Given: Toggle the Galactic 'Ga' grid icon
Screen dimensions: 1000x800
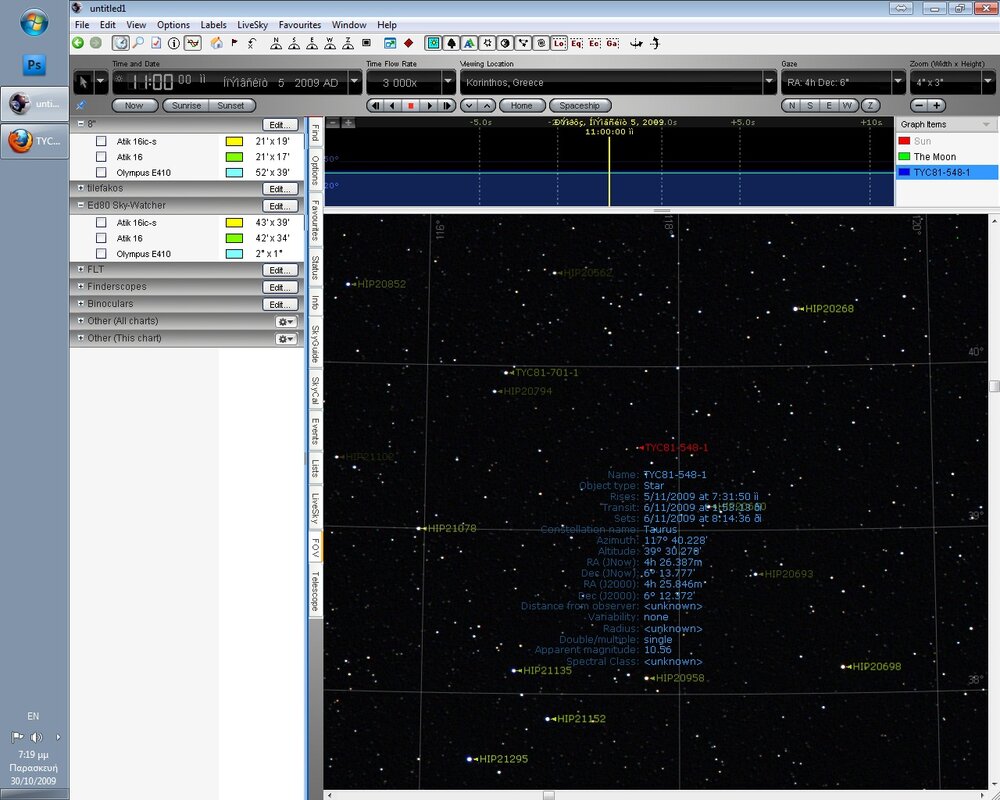Looking at the screenshot, I should pos(612,43).
